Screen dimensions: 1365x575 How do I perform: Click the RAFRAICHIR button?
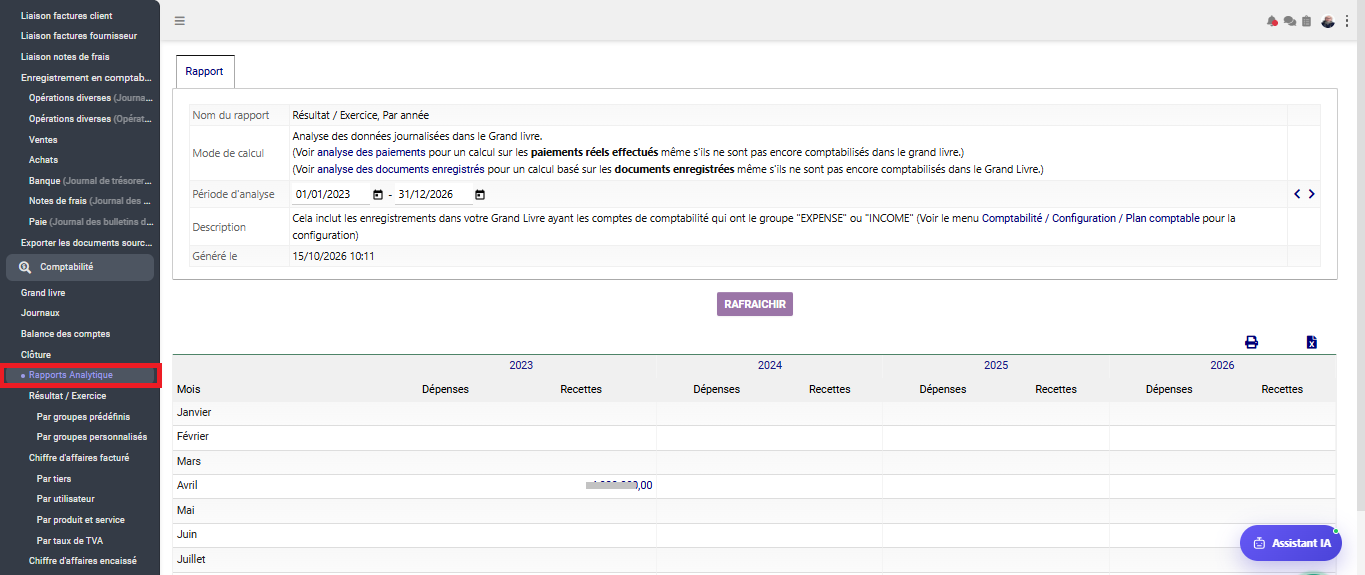click(755, 304)
